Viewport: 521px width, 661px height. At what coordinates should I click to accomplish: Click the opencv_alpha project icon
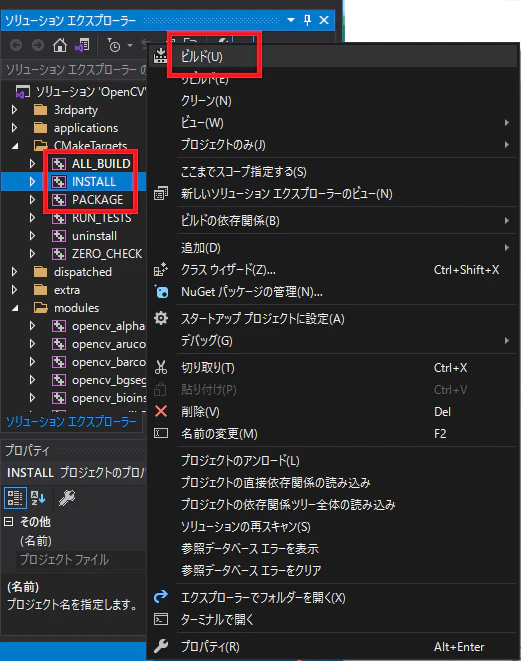tap(59, 326)
